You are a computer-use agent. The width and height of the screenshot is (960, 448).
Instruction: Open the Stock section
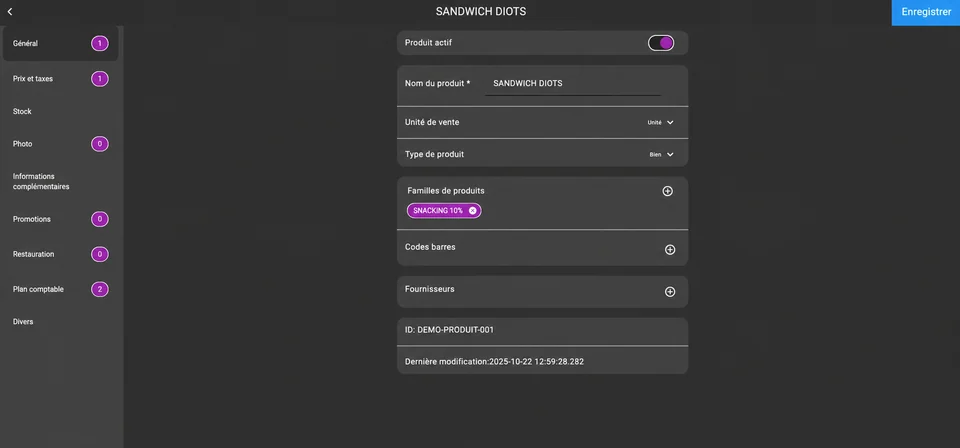tap(61, 111)
